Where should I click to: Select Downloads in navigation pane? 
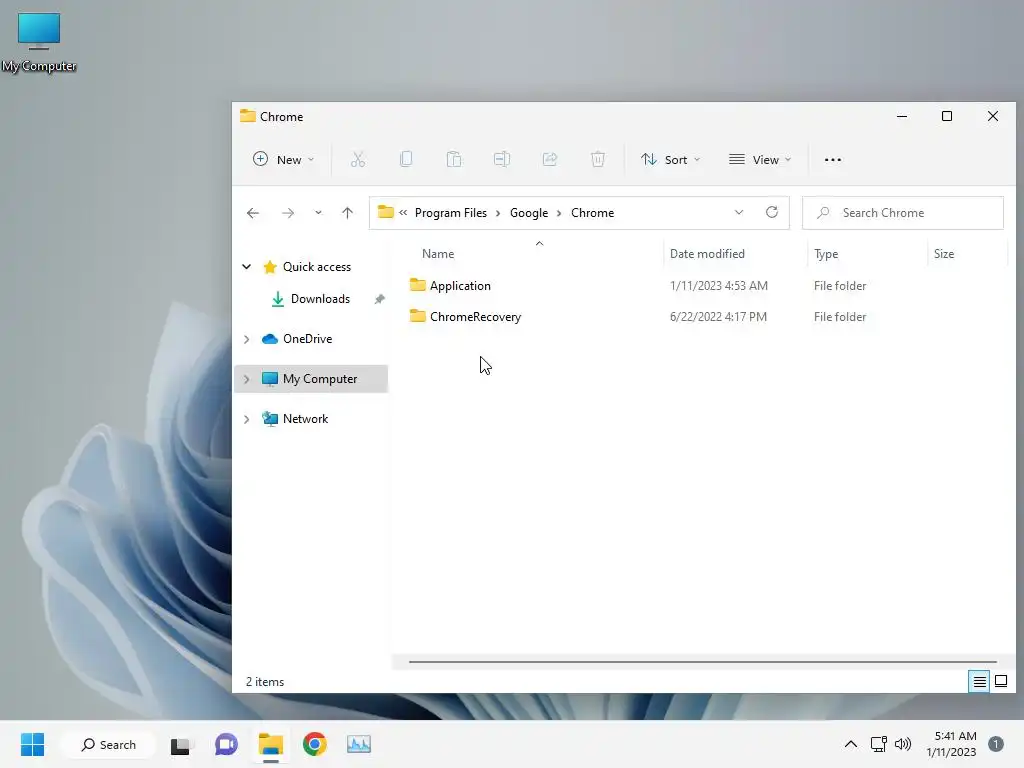pyautogui.click(x=320, y=299)
